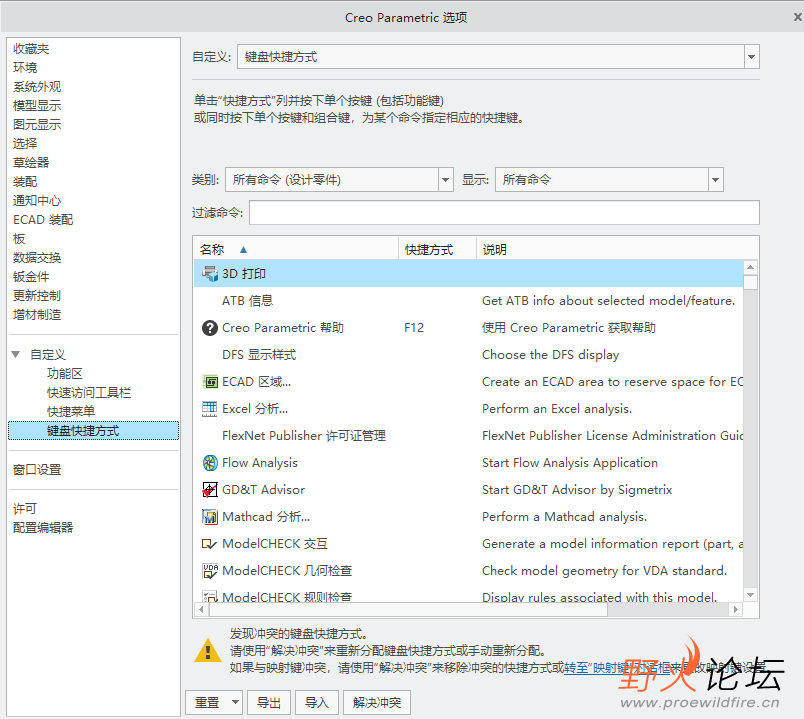Screen dimensions: 804x719
Task: Click the vertical scrollbar down arrow in the command list
Action: (751, 595)
